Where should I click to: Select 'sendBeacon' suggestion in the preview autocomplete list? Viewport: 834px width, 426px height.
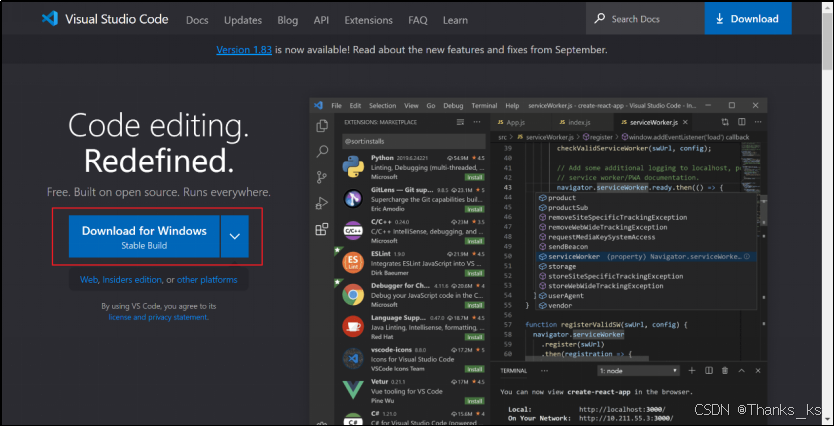pyautogui.click(x=645, y=247)
